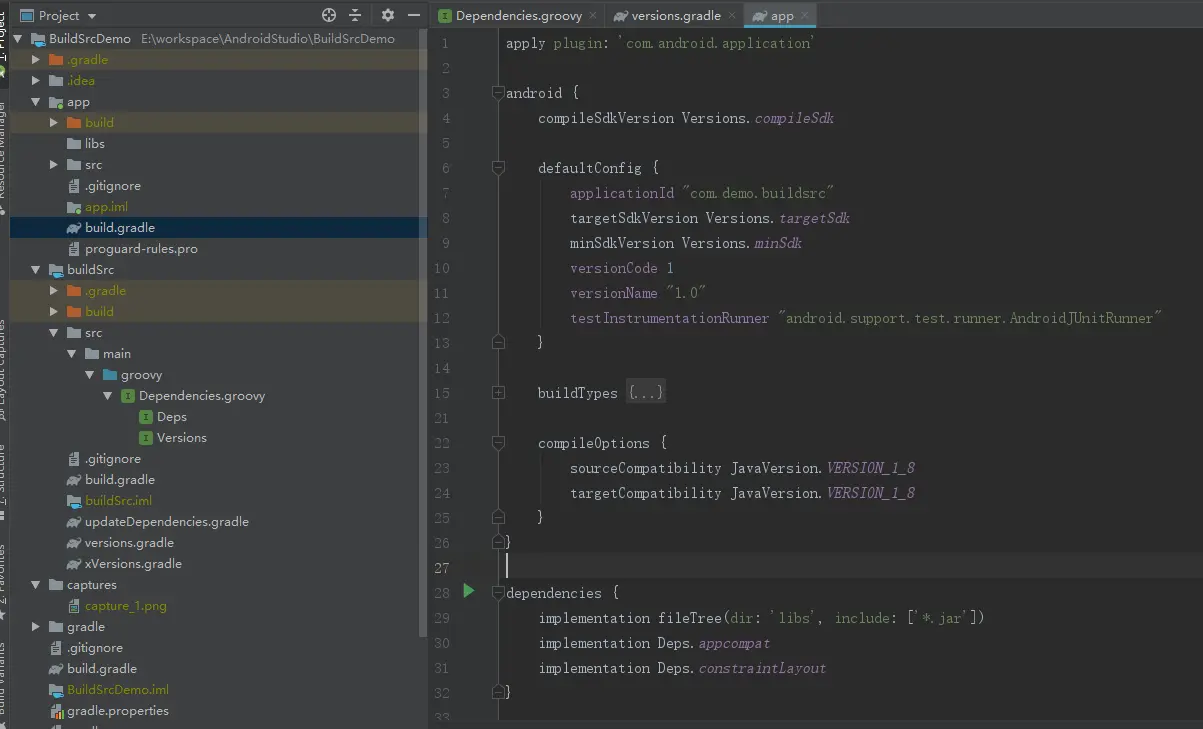The image size is (1203, 729).
Task: Click the gradle icon beside versions.gradle file in tree
Action: (x=74, y=543)
